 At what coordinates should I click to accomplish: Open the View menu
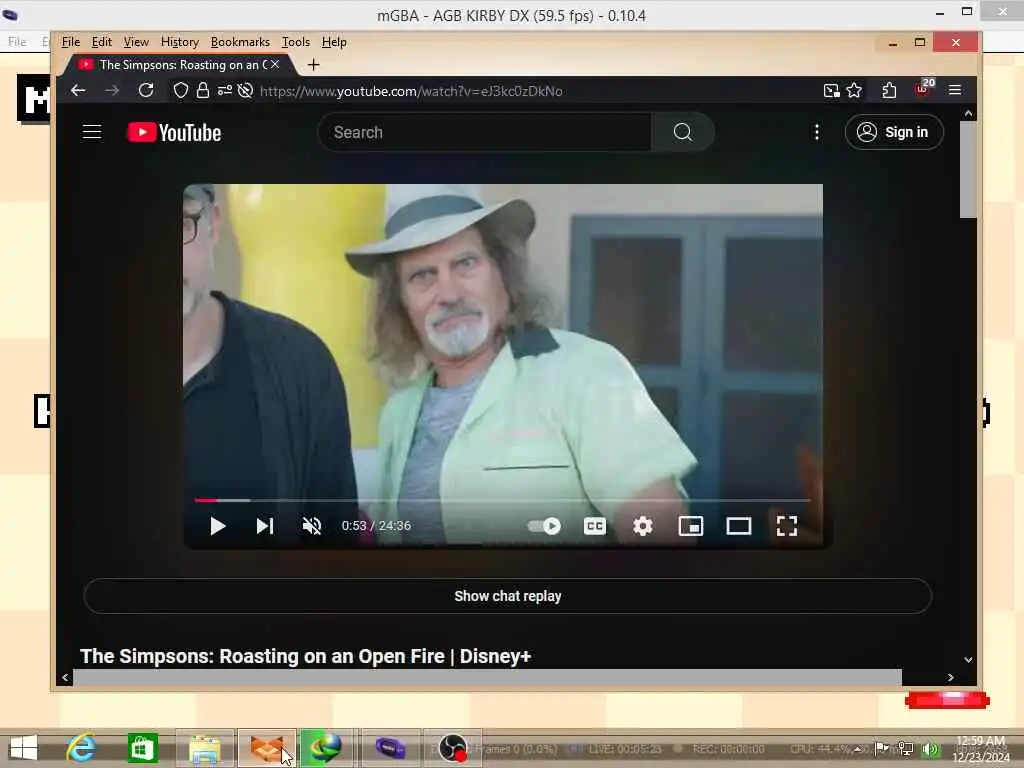pyautogui.click(x=136, y=42)
